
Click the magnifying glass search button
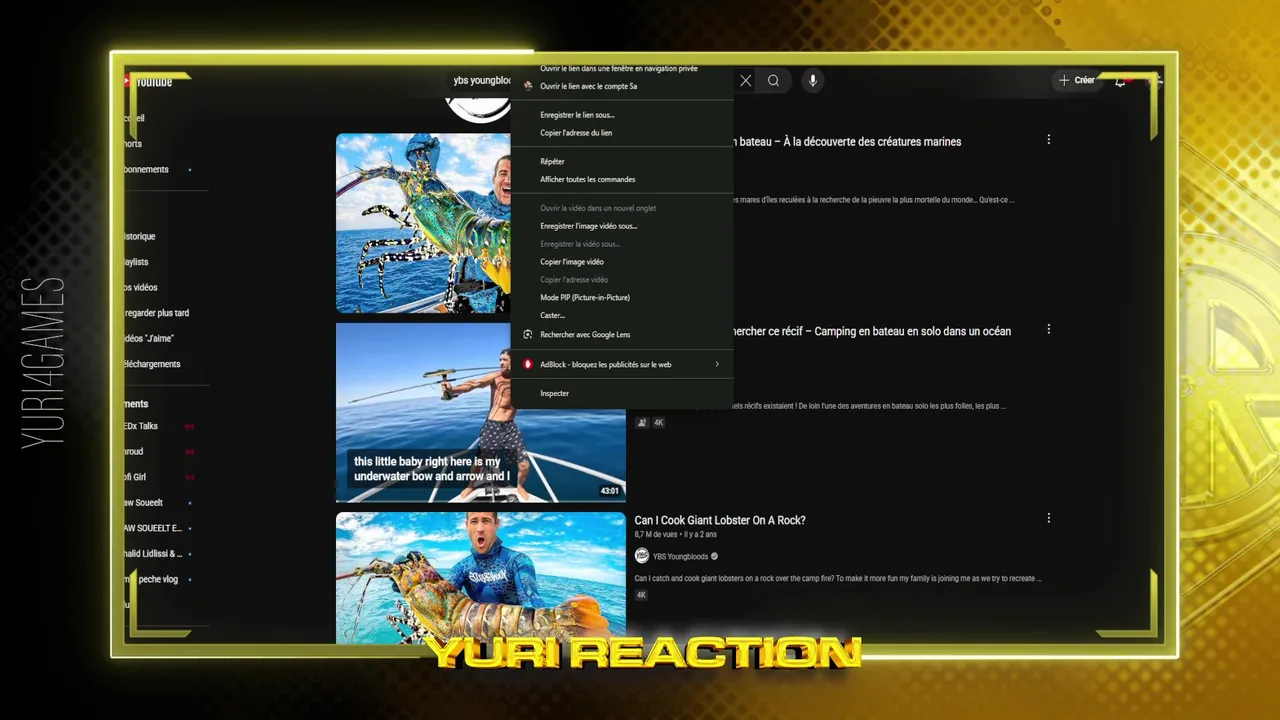[774, 81]
